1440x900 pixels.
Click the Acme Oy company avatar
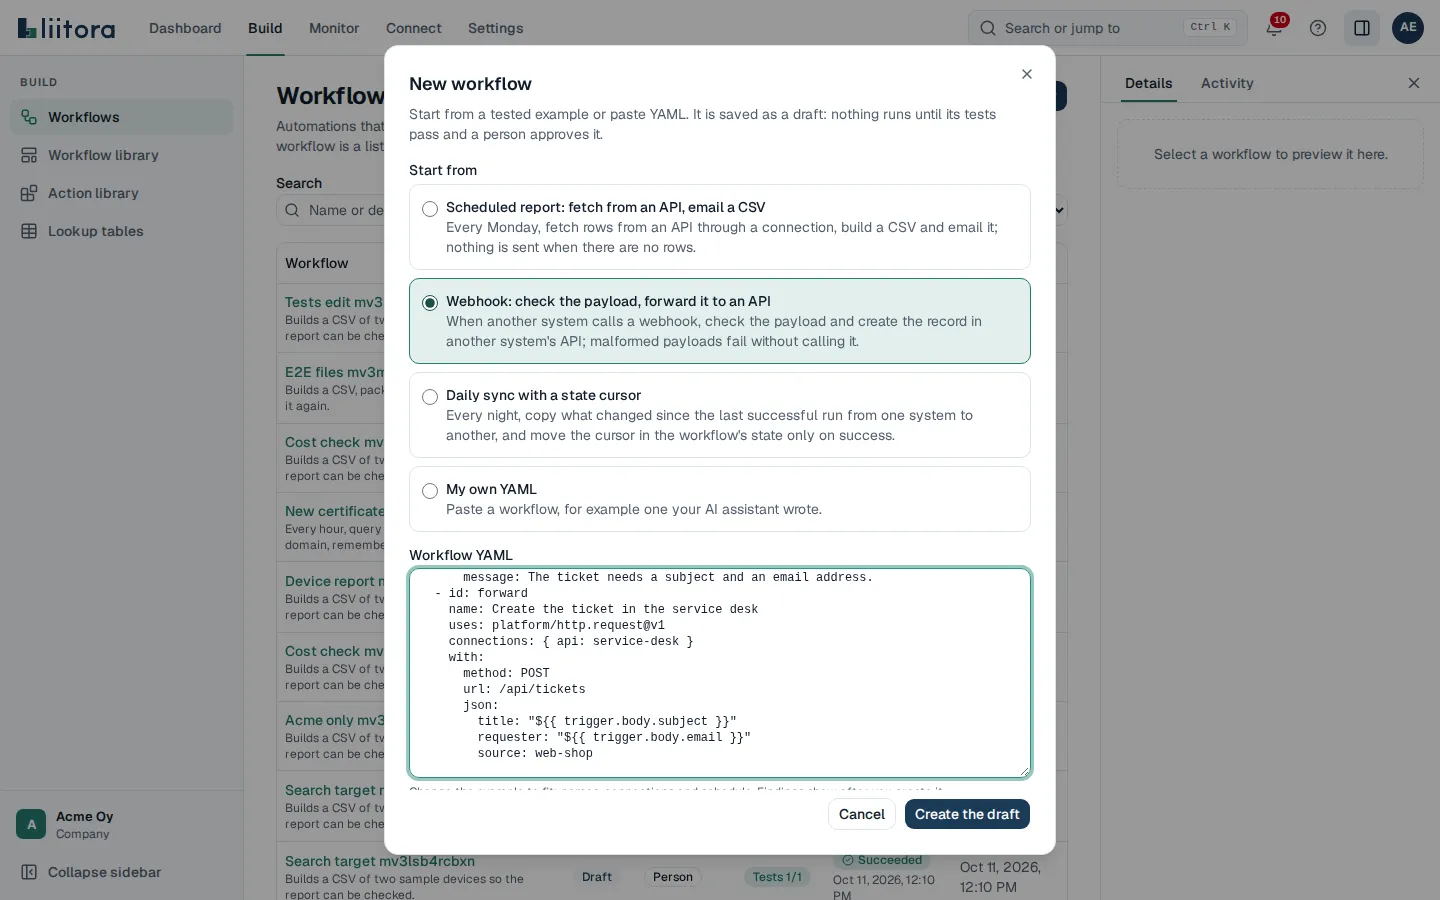(31, 824)
